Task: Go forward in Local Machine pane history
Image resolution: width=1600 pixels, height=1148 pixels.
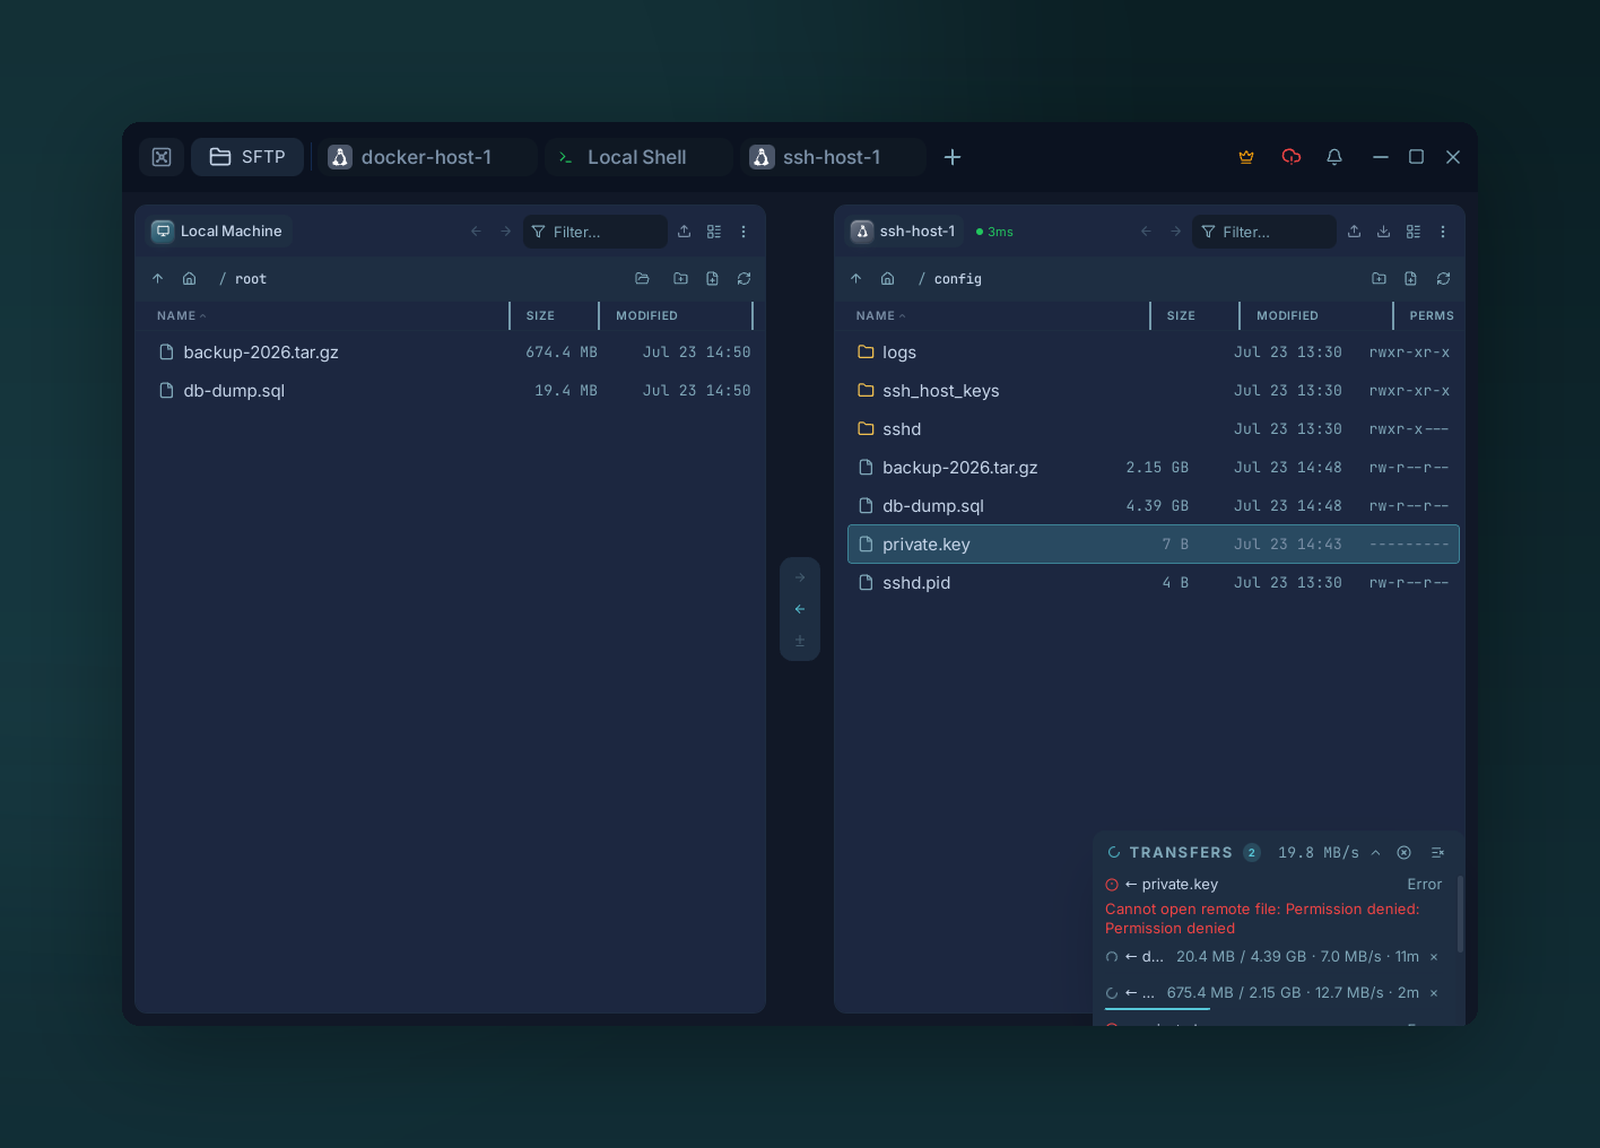Action: [x=506, y=231]
